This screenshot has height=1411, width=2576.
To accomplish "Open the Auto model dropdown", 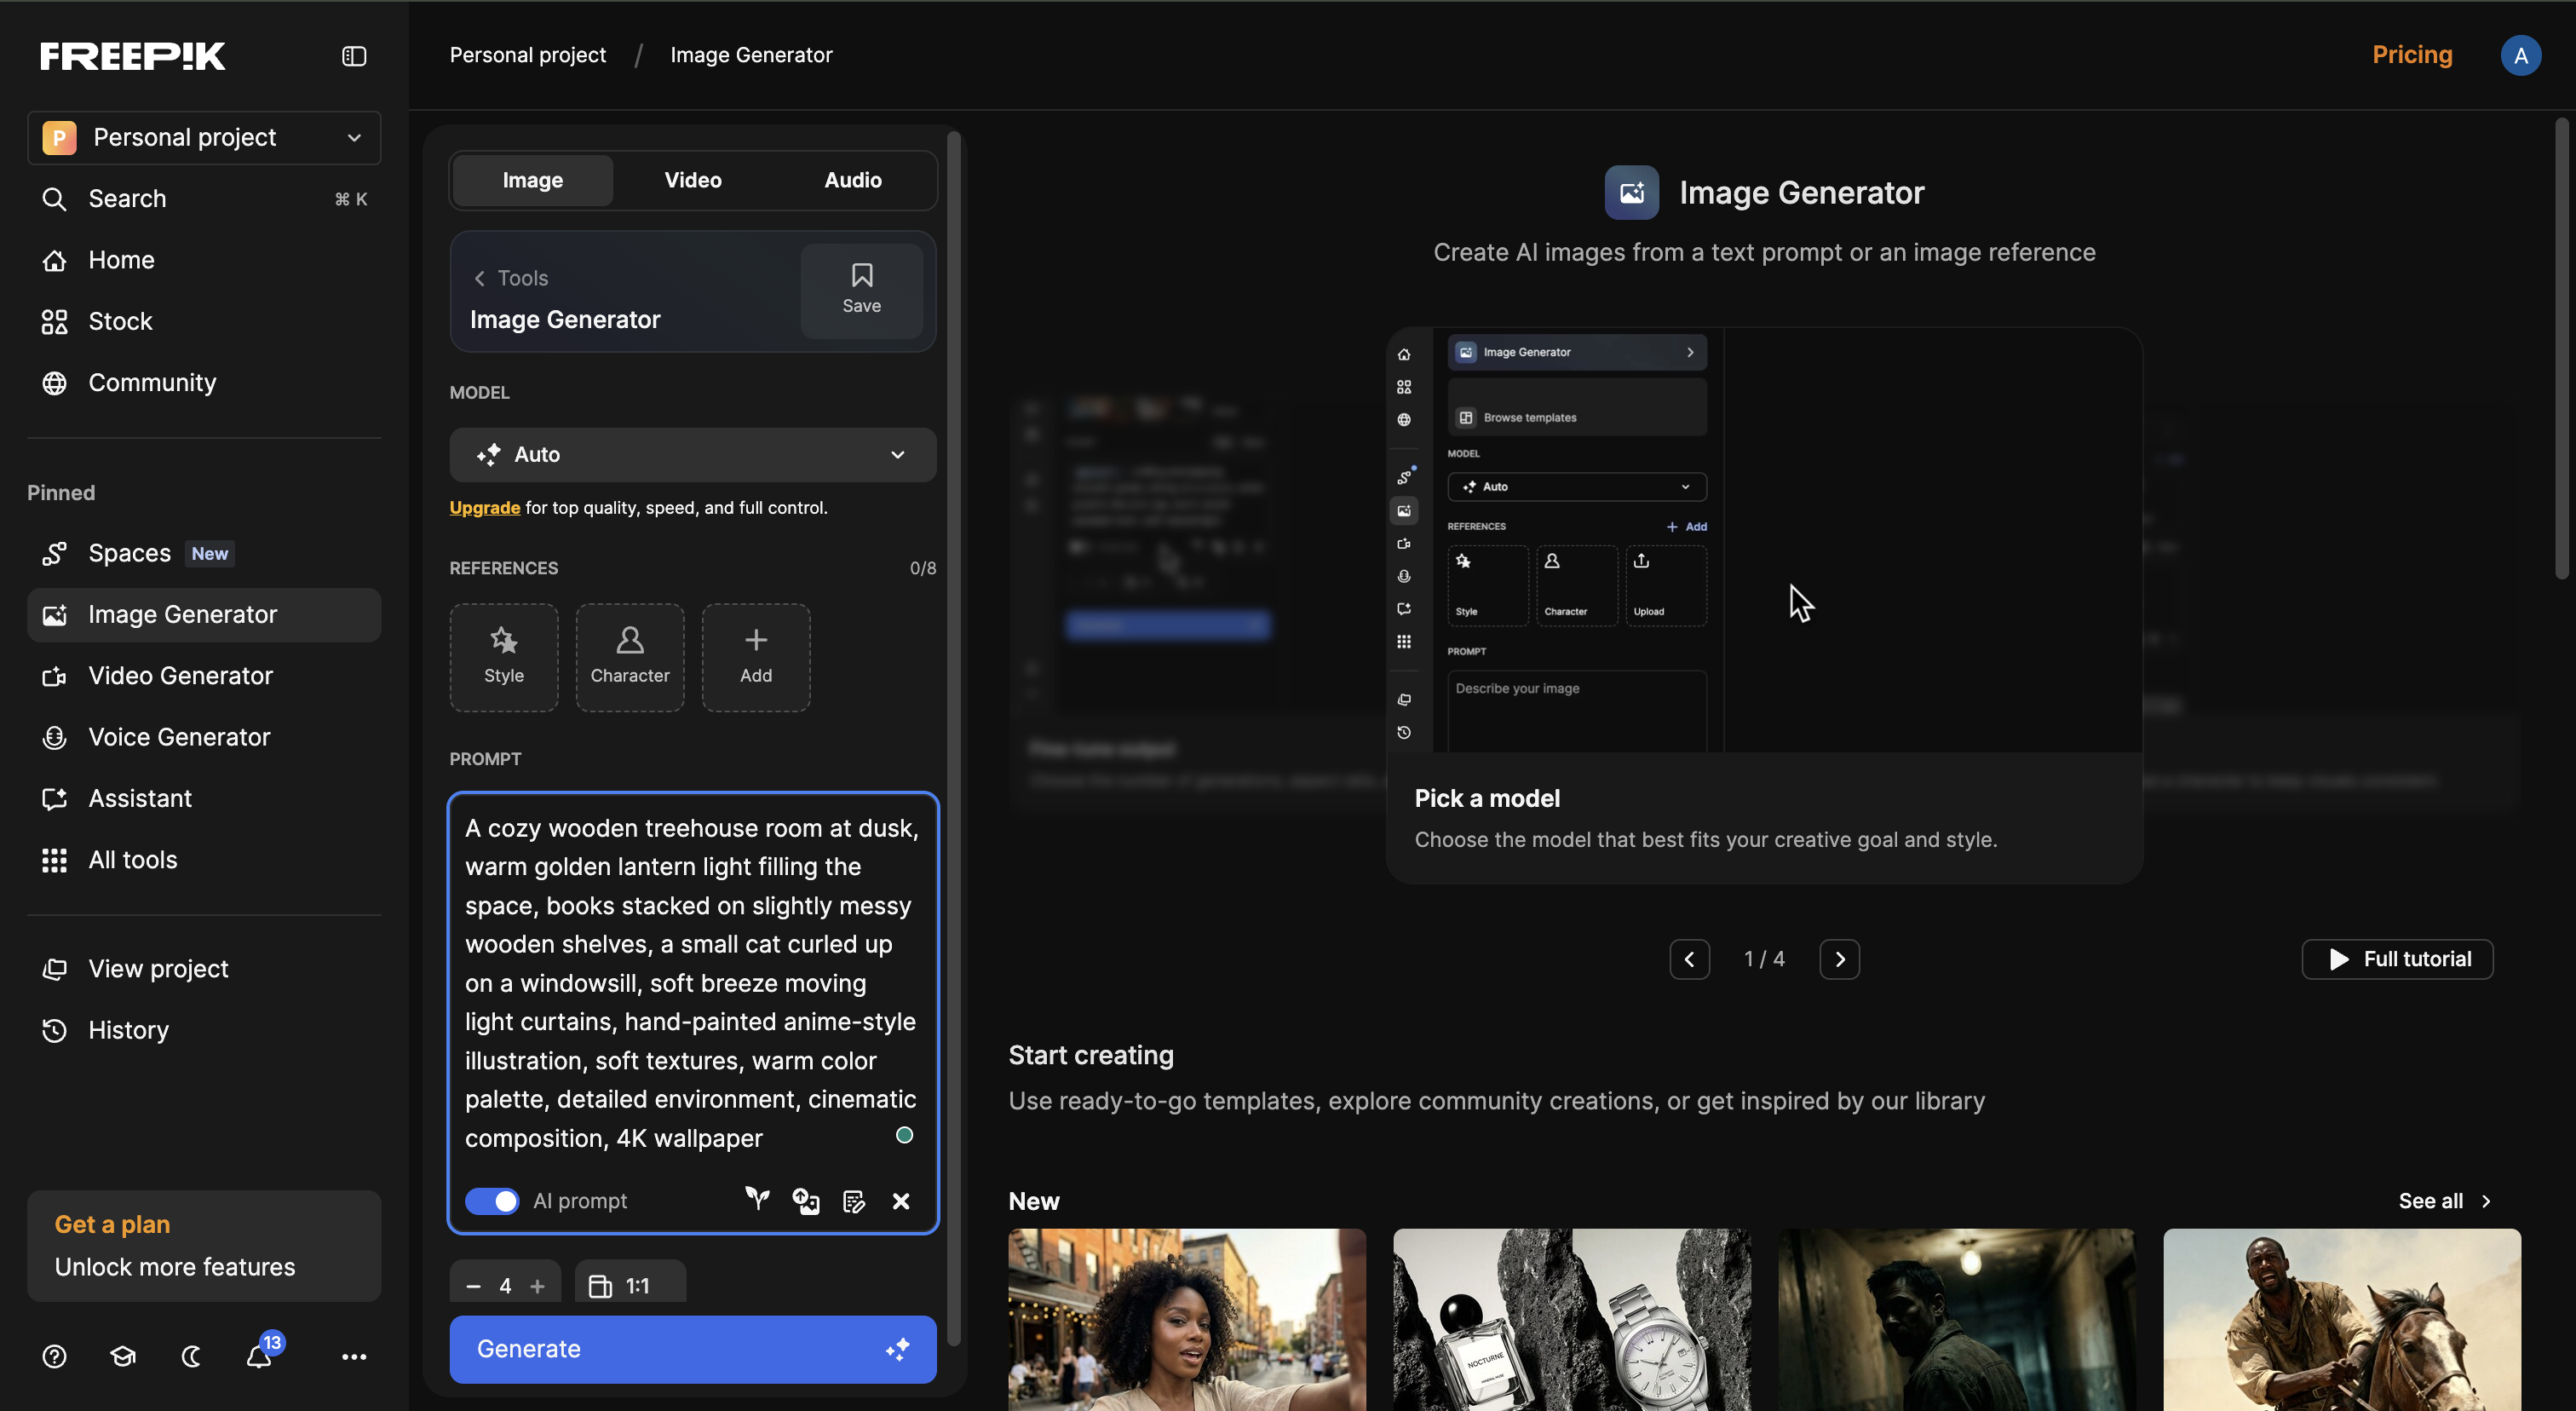I will pos(693,455).
